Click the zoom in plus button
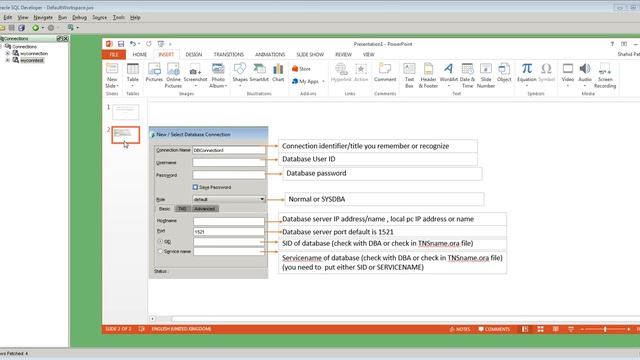This screenshot has width=640, height=360. (x=629, y=329)
